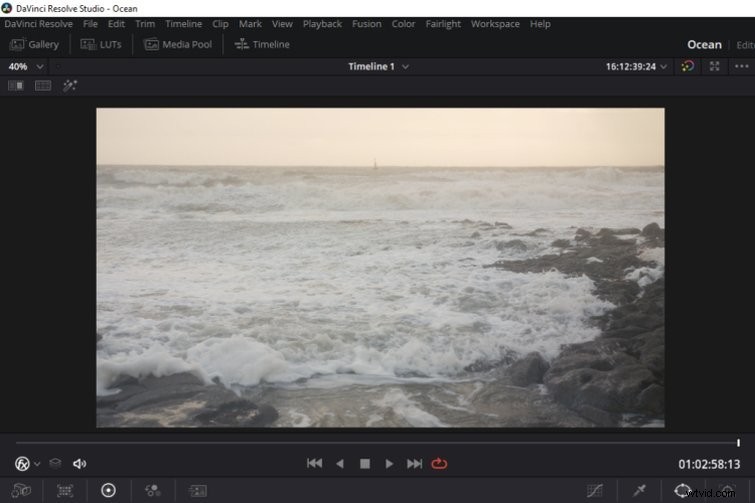Open the Gallery panel
The image size is (755, 503).
pyautogui.click(x=34, y=44)
